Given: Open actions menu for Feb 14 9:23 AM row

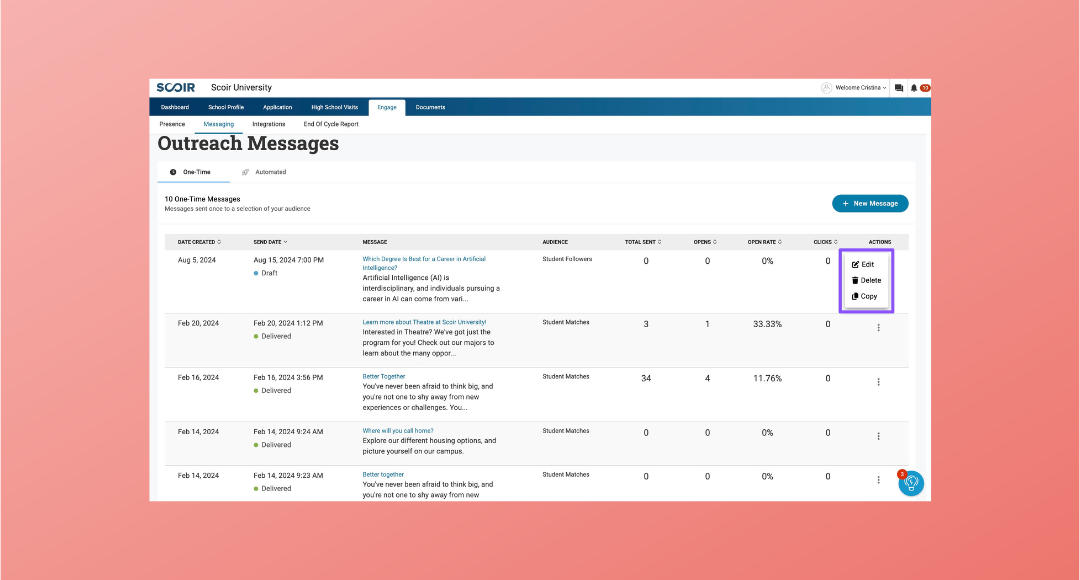Looking at the screenshot, I should [x=878, y=480].
